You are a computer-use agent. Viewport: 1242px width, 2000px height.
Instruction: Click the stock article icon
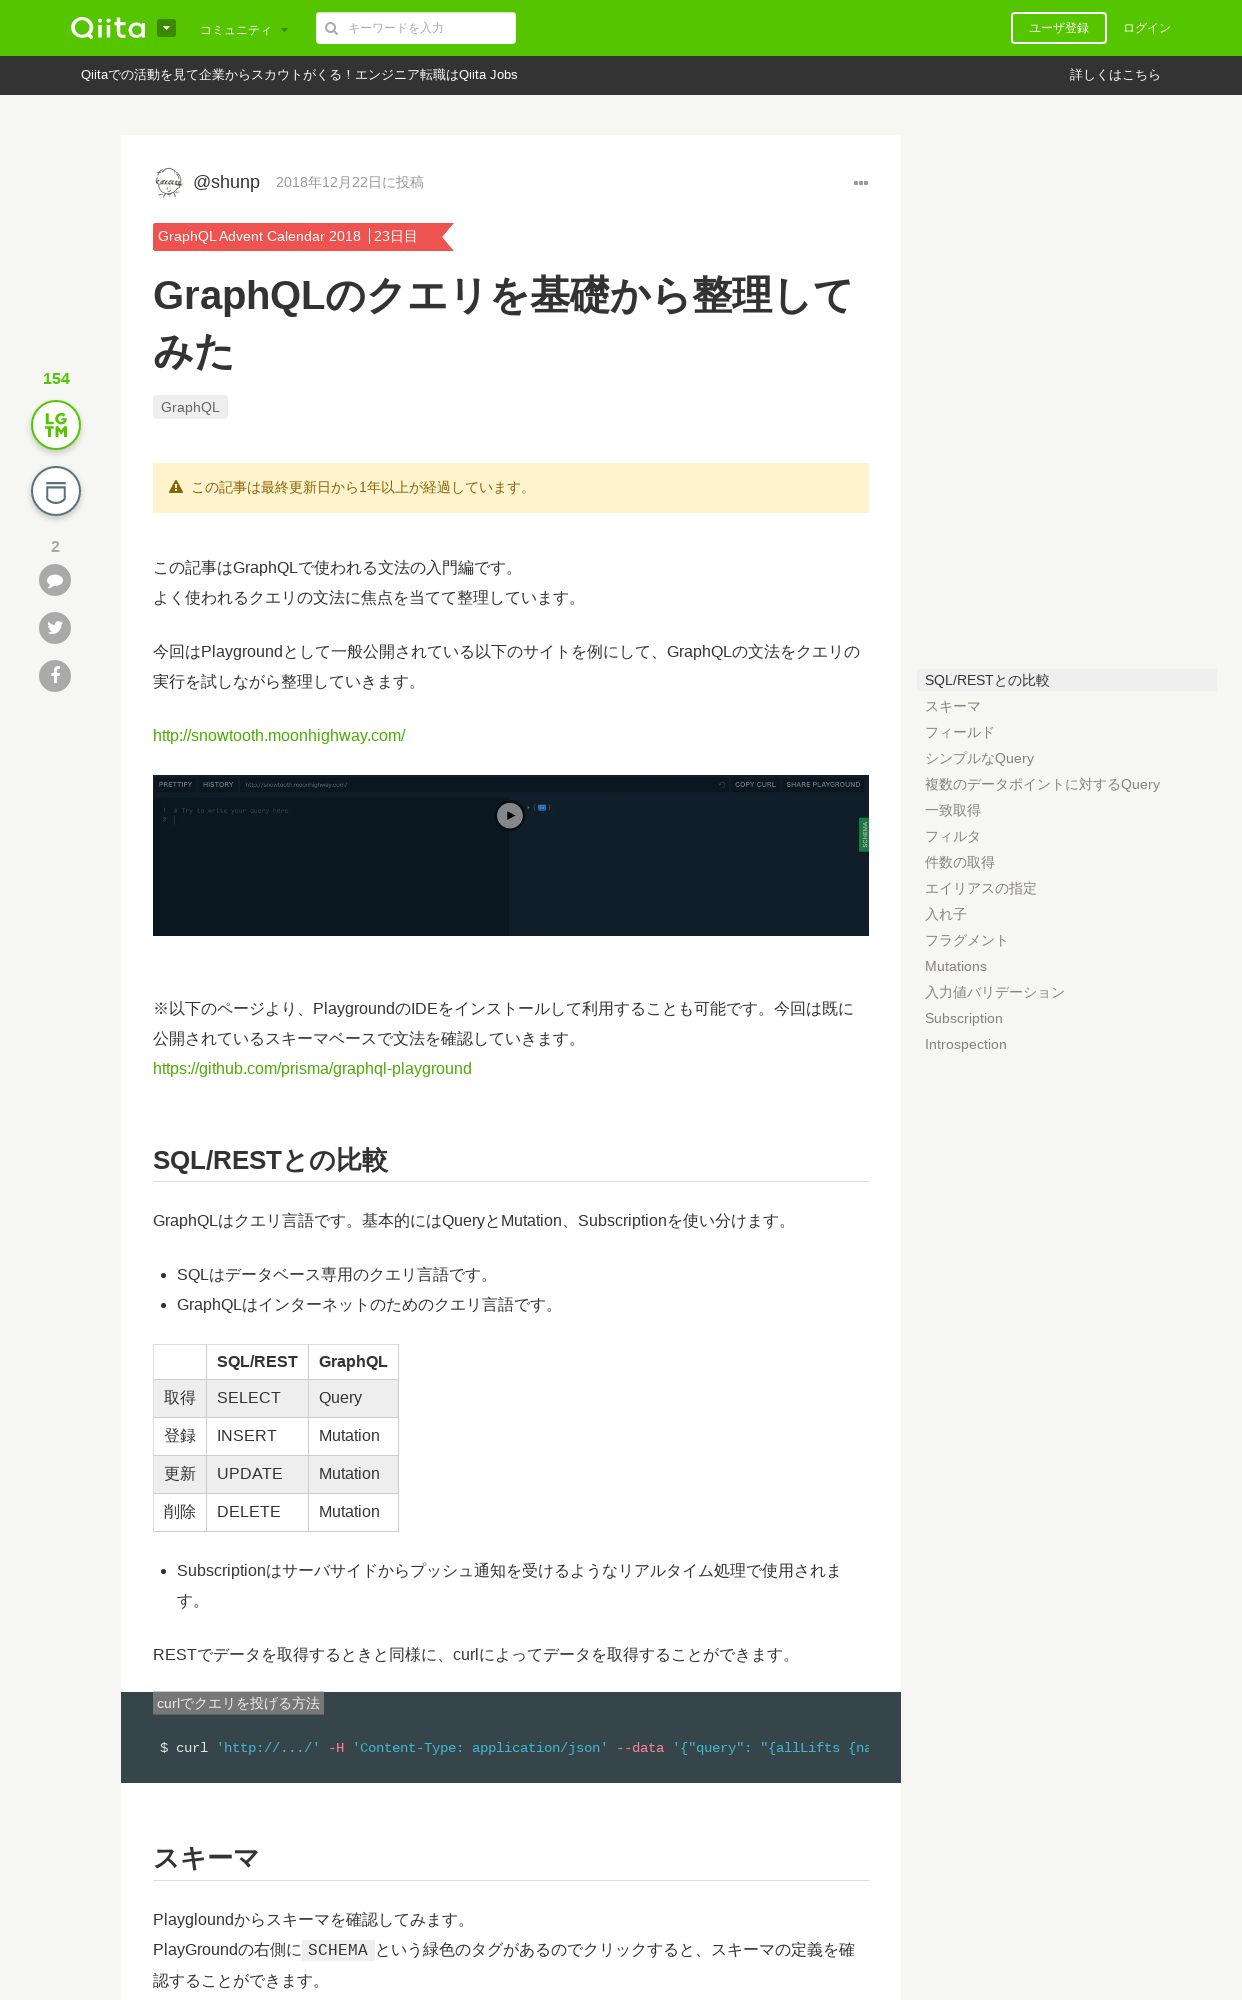[56, 491]
